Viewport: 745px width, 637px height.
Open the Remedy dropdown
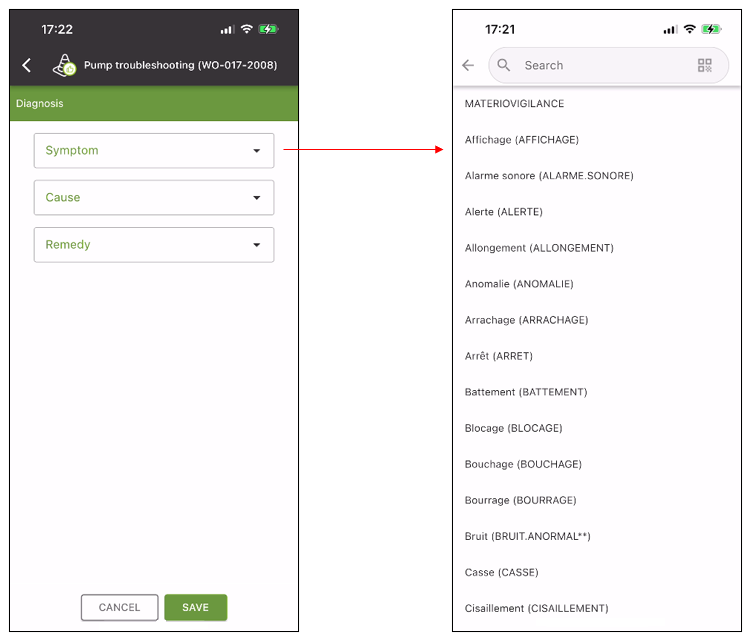coord(154,245)
